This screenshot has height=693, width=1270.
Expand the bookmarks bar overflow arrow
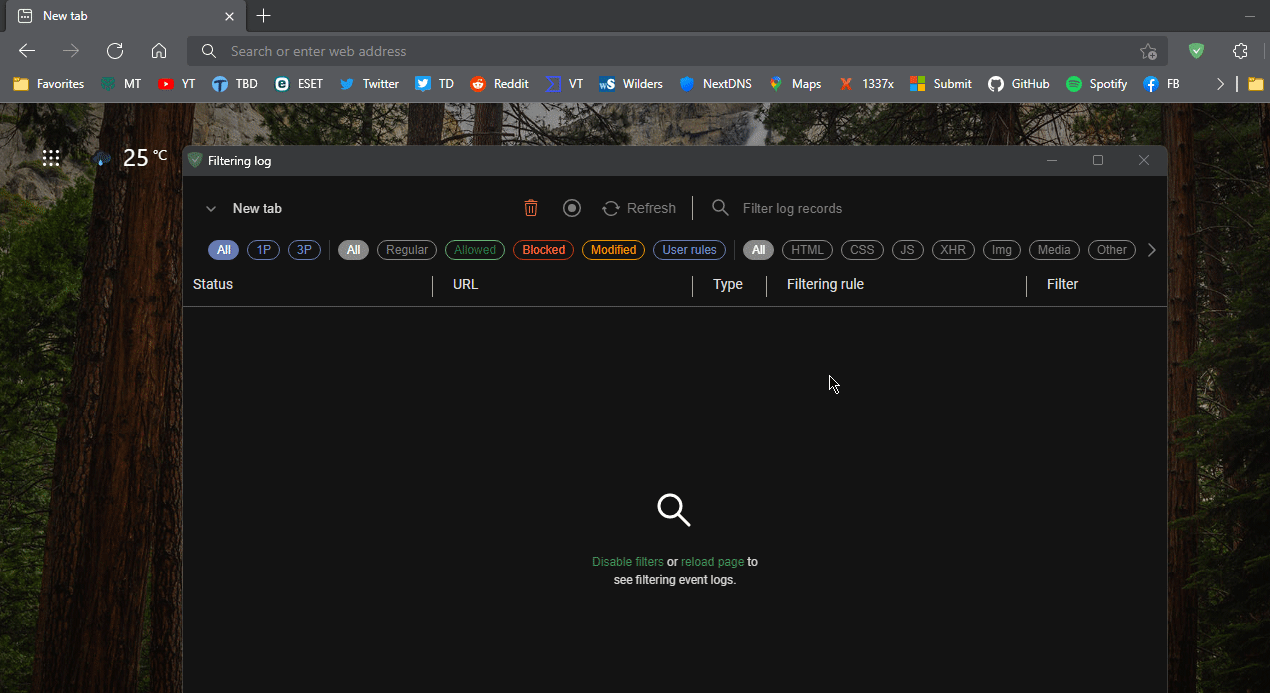click(x=1220, y=84)
